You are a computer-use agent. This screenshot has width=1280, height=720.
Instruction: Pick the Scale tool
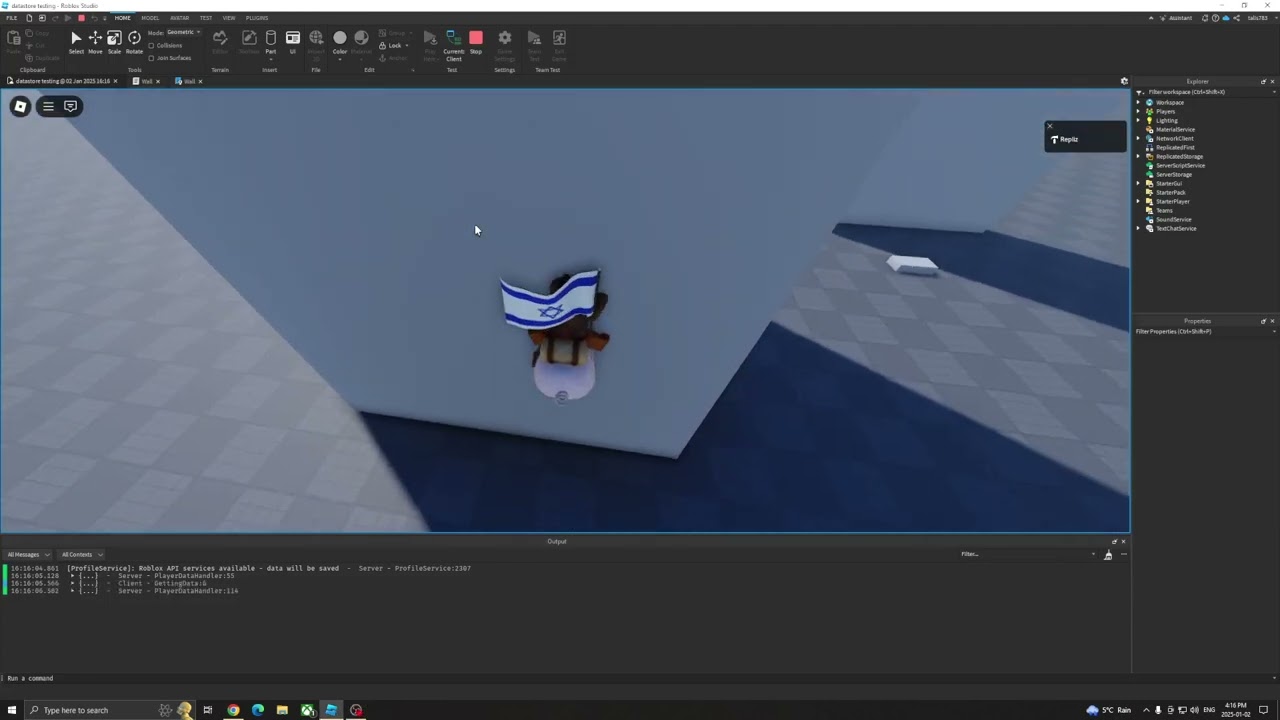(114, 42)
